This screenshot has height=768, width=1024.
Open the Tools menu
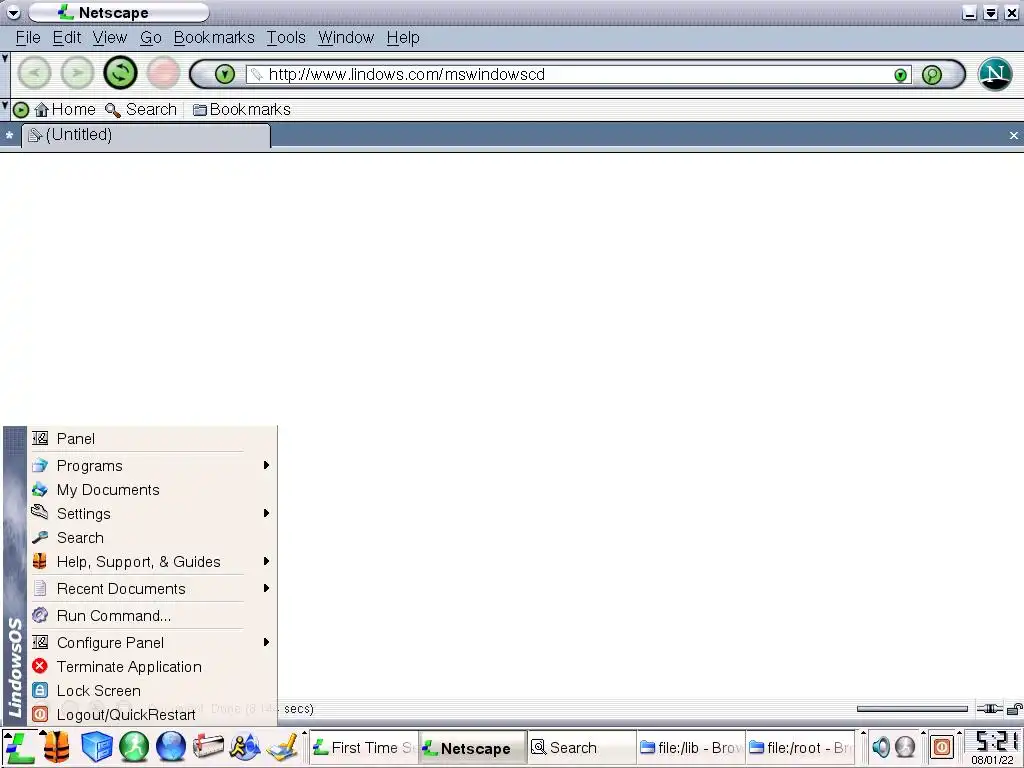[x=286, y=38]
